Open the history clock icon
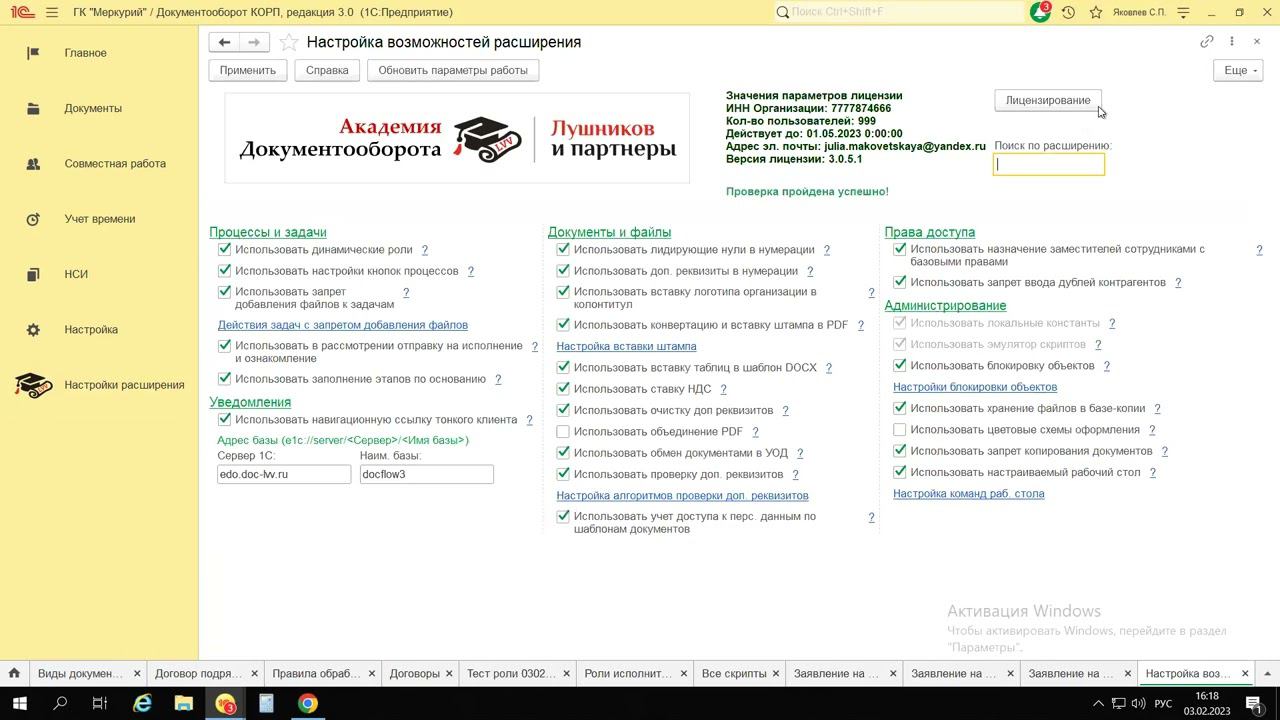This screenshot has width=1280, height=720. click(x=1068, y=12)
